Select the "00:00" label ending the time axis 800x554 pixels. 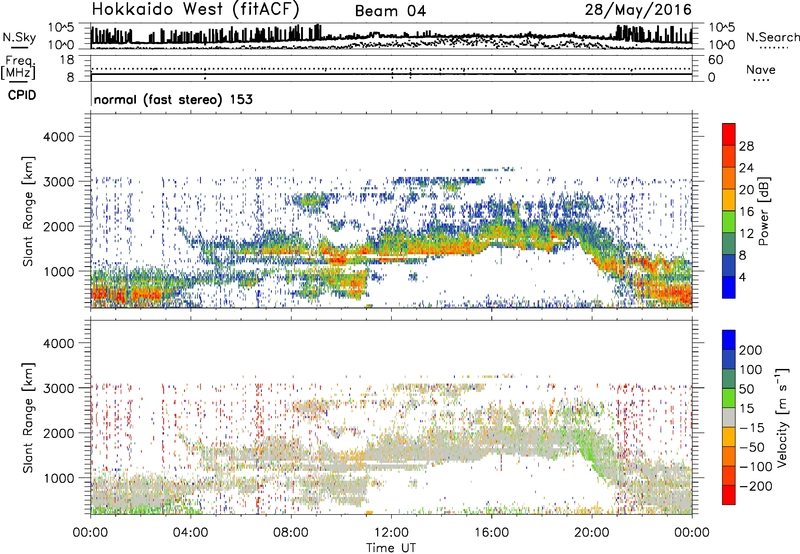pyautogui.click(x=692, y=533)
